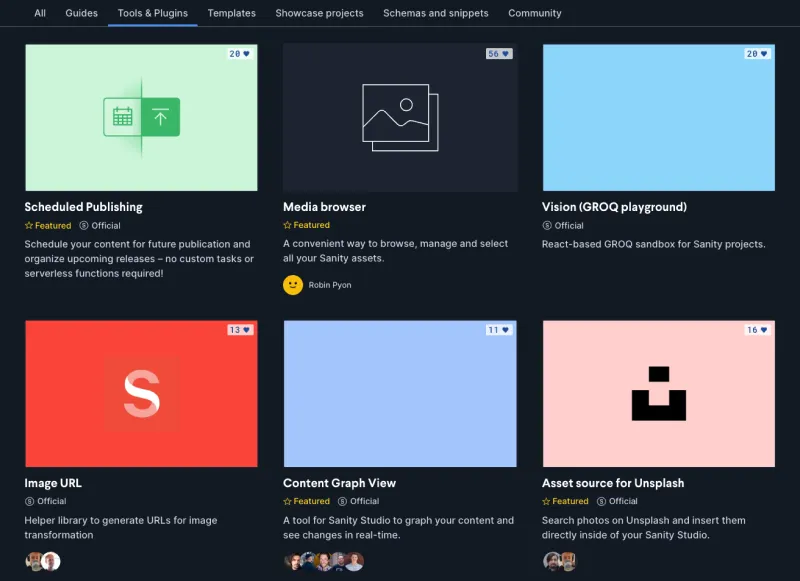Click the Official badge under Image URL

point(45,501)
